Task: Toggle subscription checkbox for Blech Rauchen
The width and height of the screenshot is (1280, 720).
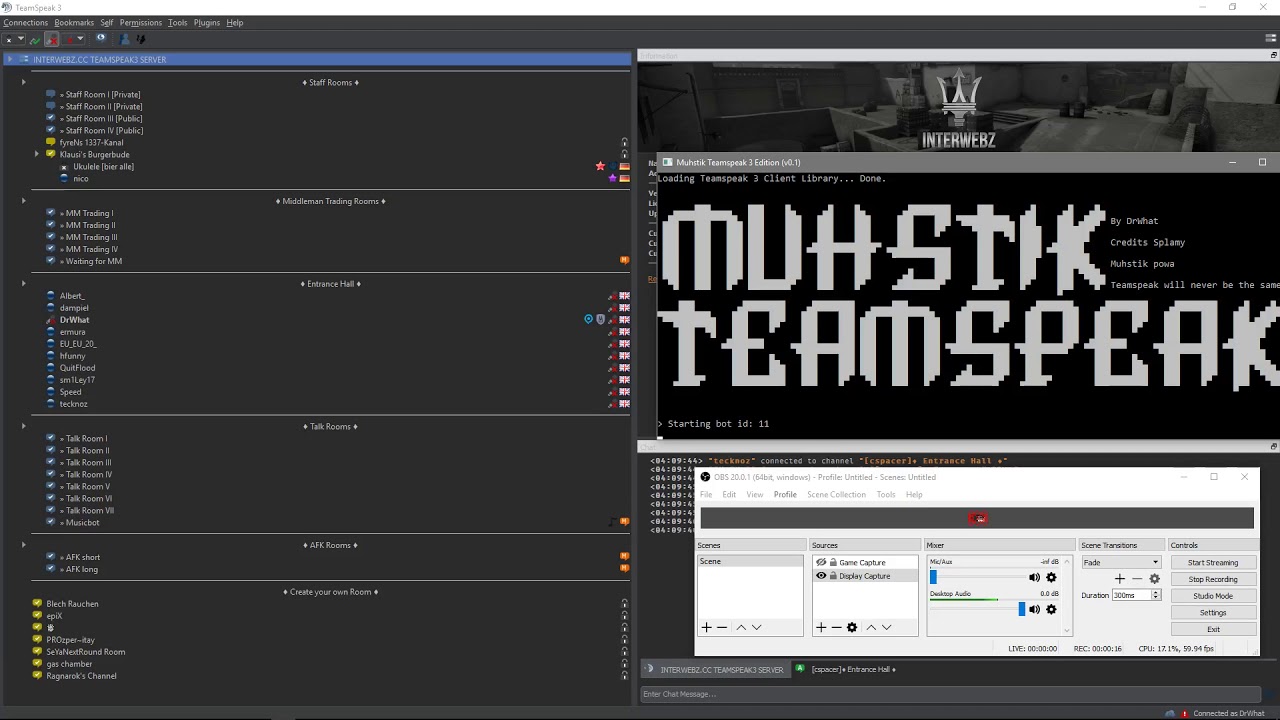Action: (x=37, y=603)
